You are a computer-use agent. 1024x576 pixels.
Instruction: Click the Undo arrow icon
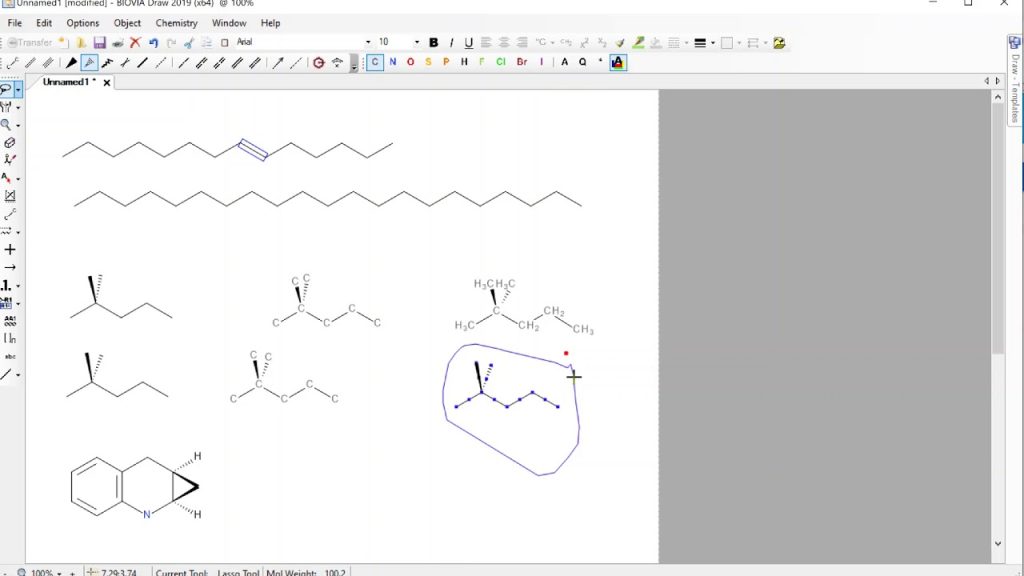153,43
